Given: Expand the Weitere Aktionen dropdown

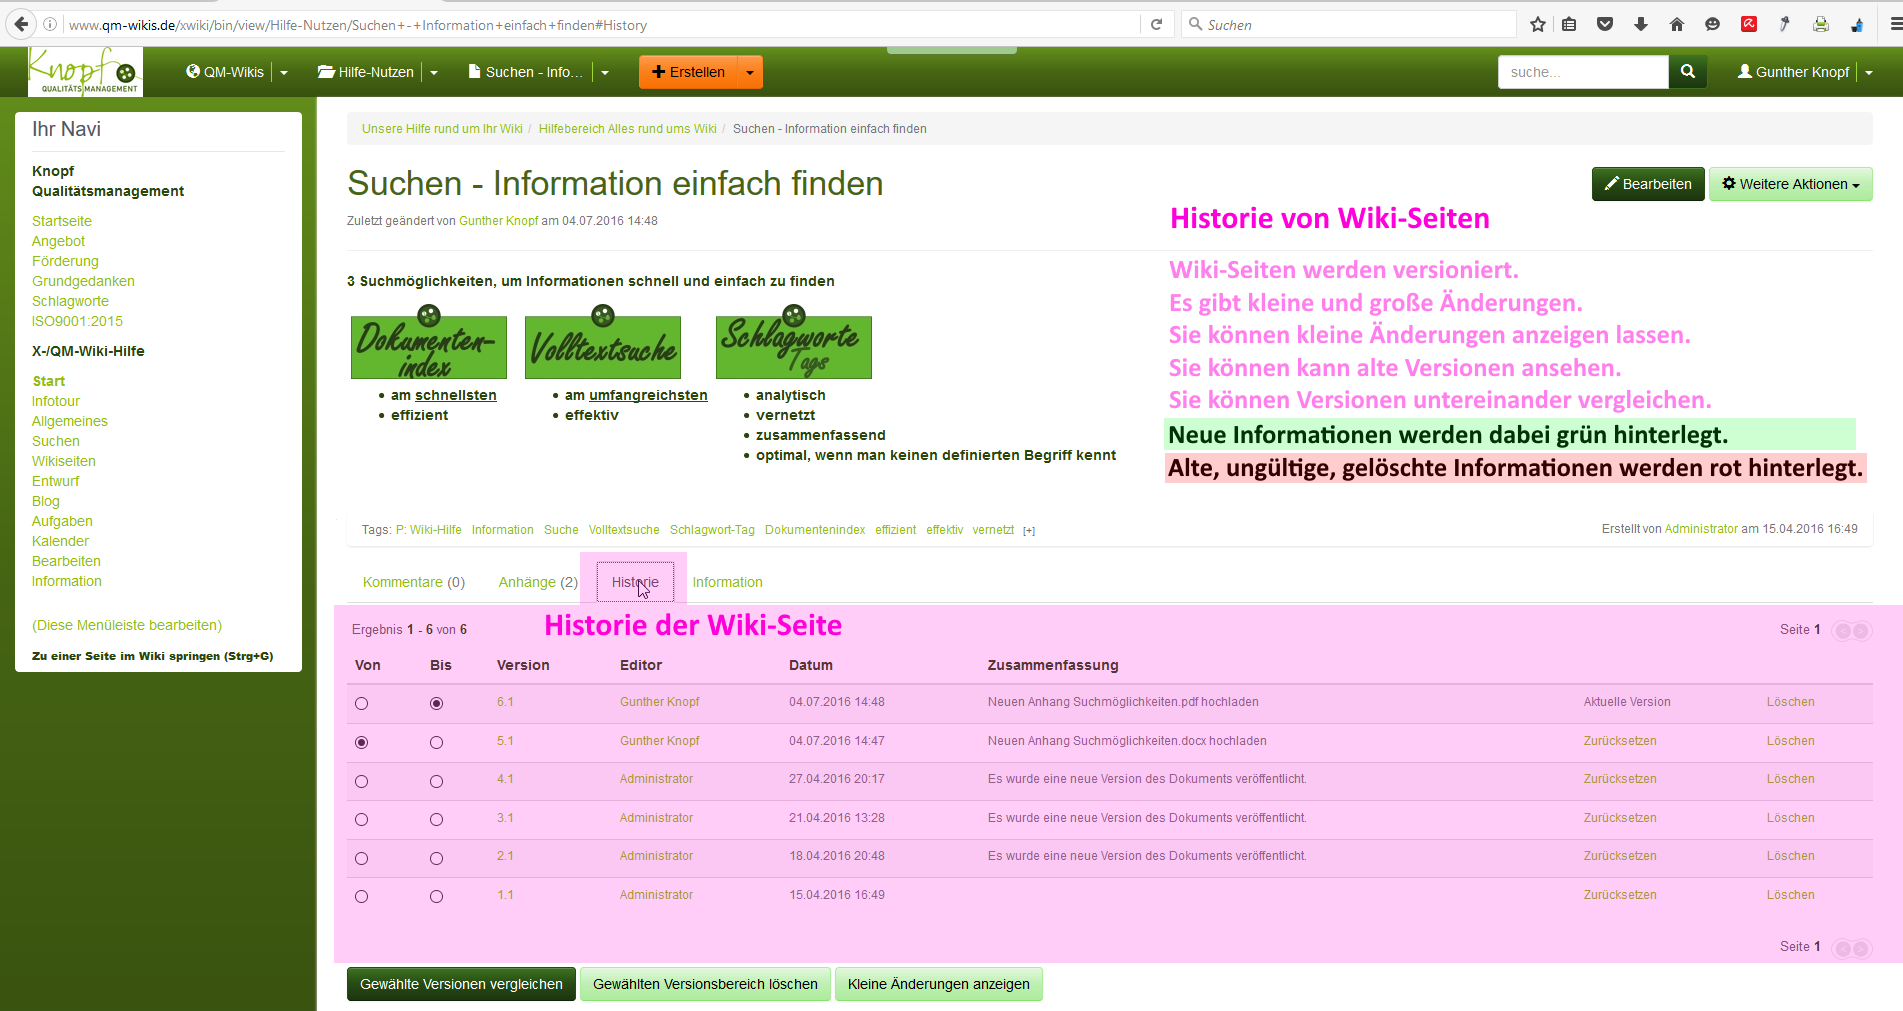Looking at the screenshot, I should 1790,184.
